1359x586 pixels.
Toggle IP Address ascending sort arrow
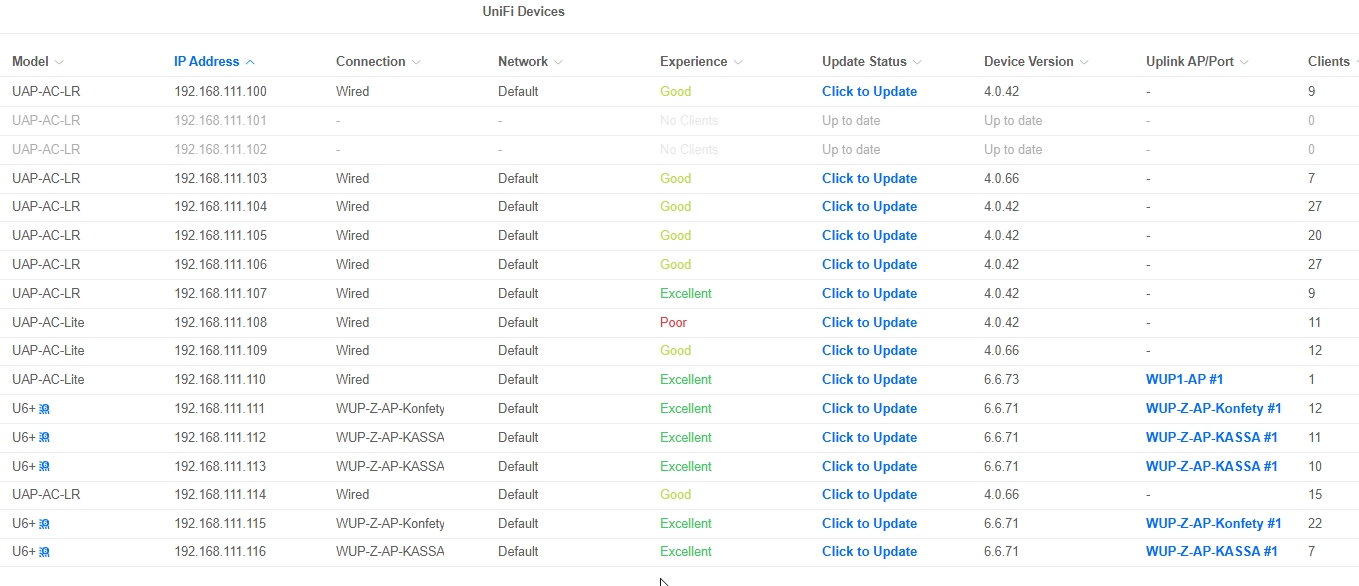click(250, 62)
